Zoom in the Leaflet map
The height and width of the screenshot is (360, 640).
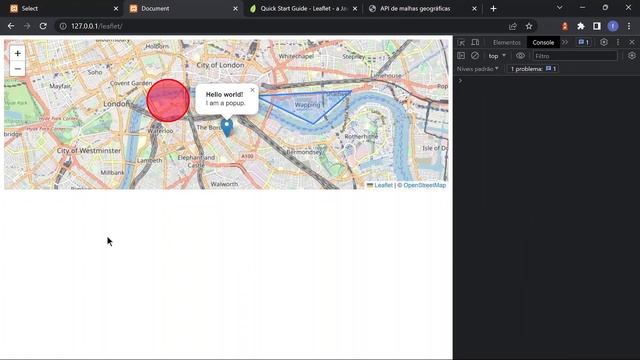[18, 53]
